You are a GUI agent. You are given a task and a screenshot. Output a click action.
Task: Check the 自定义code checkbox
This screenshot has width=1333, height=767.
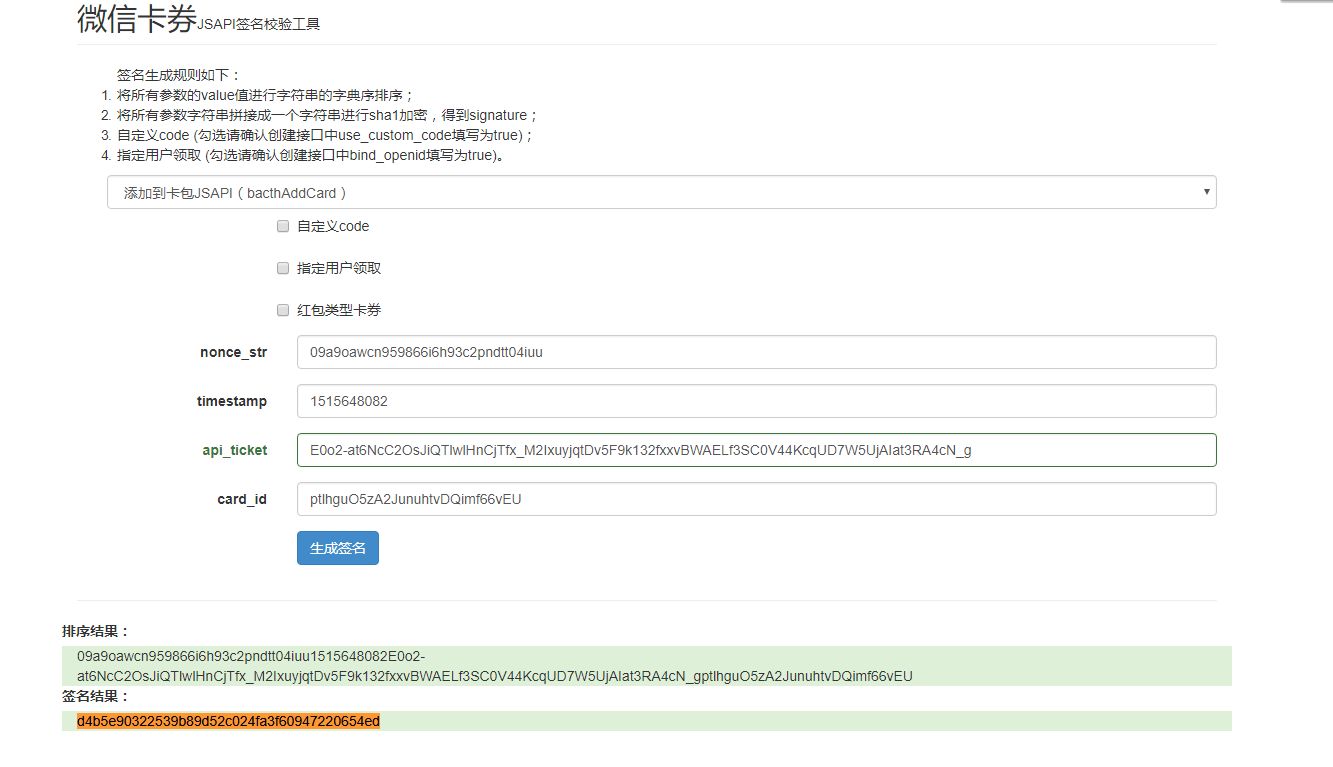(283, 227)
